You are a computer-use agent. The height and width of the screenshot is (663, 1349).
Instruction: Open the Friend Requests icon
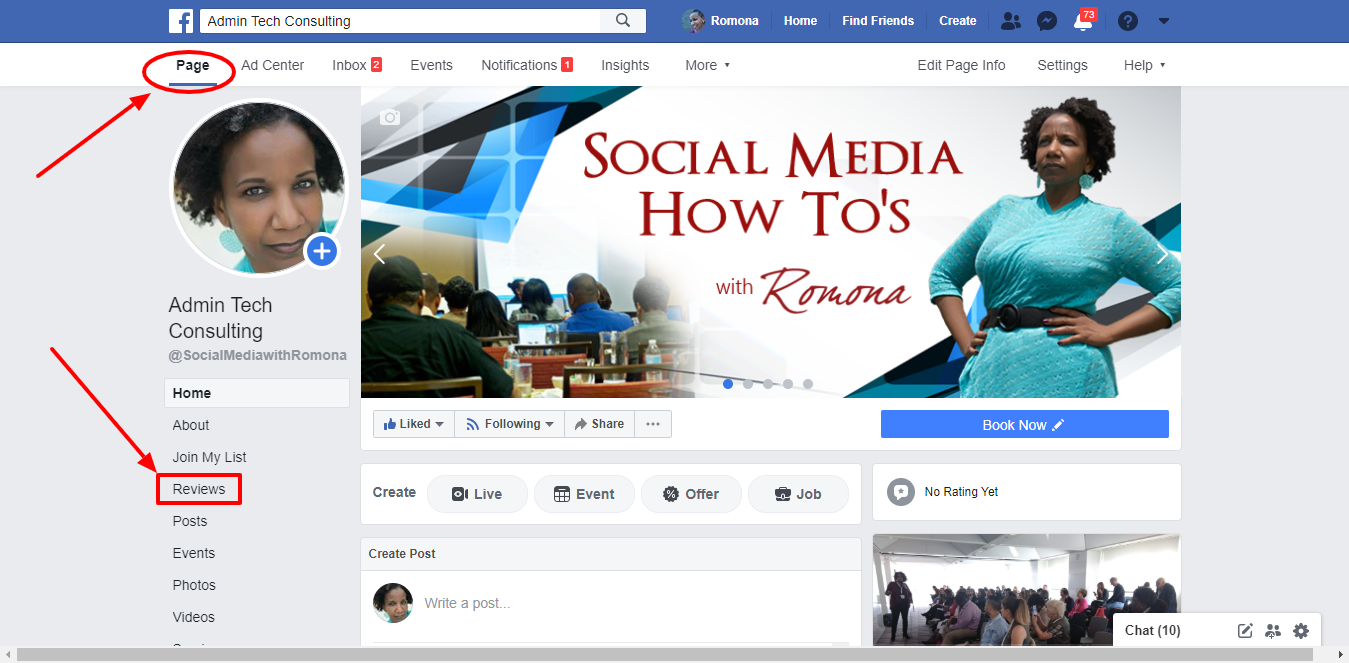point(1011,21)
